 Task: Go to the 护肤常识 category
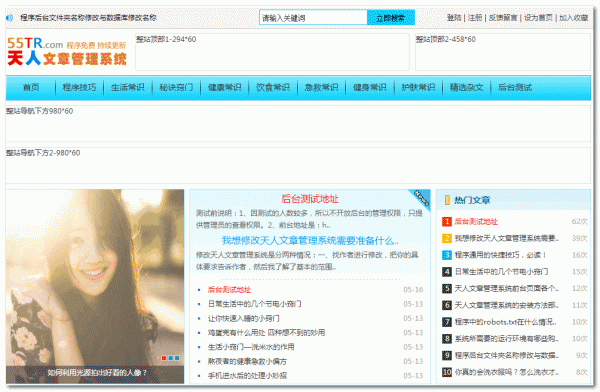pos(418,87)
